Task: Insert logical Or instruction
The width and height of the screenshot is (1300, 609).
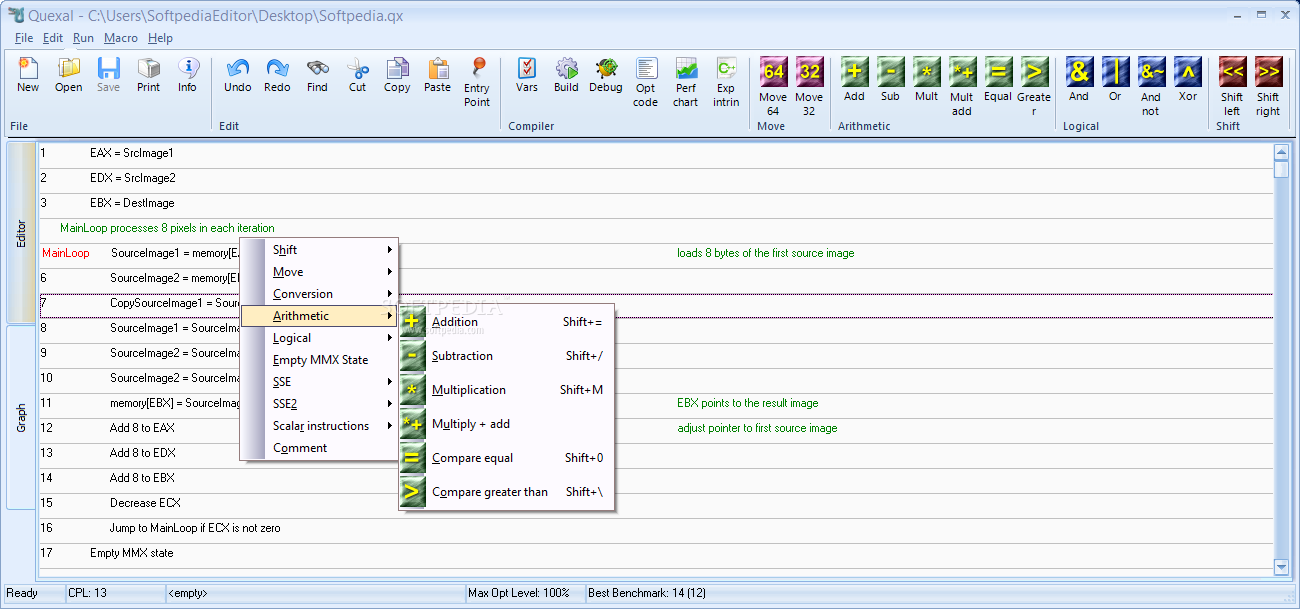Action: 1115,79
